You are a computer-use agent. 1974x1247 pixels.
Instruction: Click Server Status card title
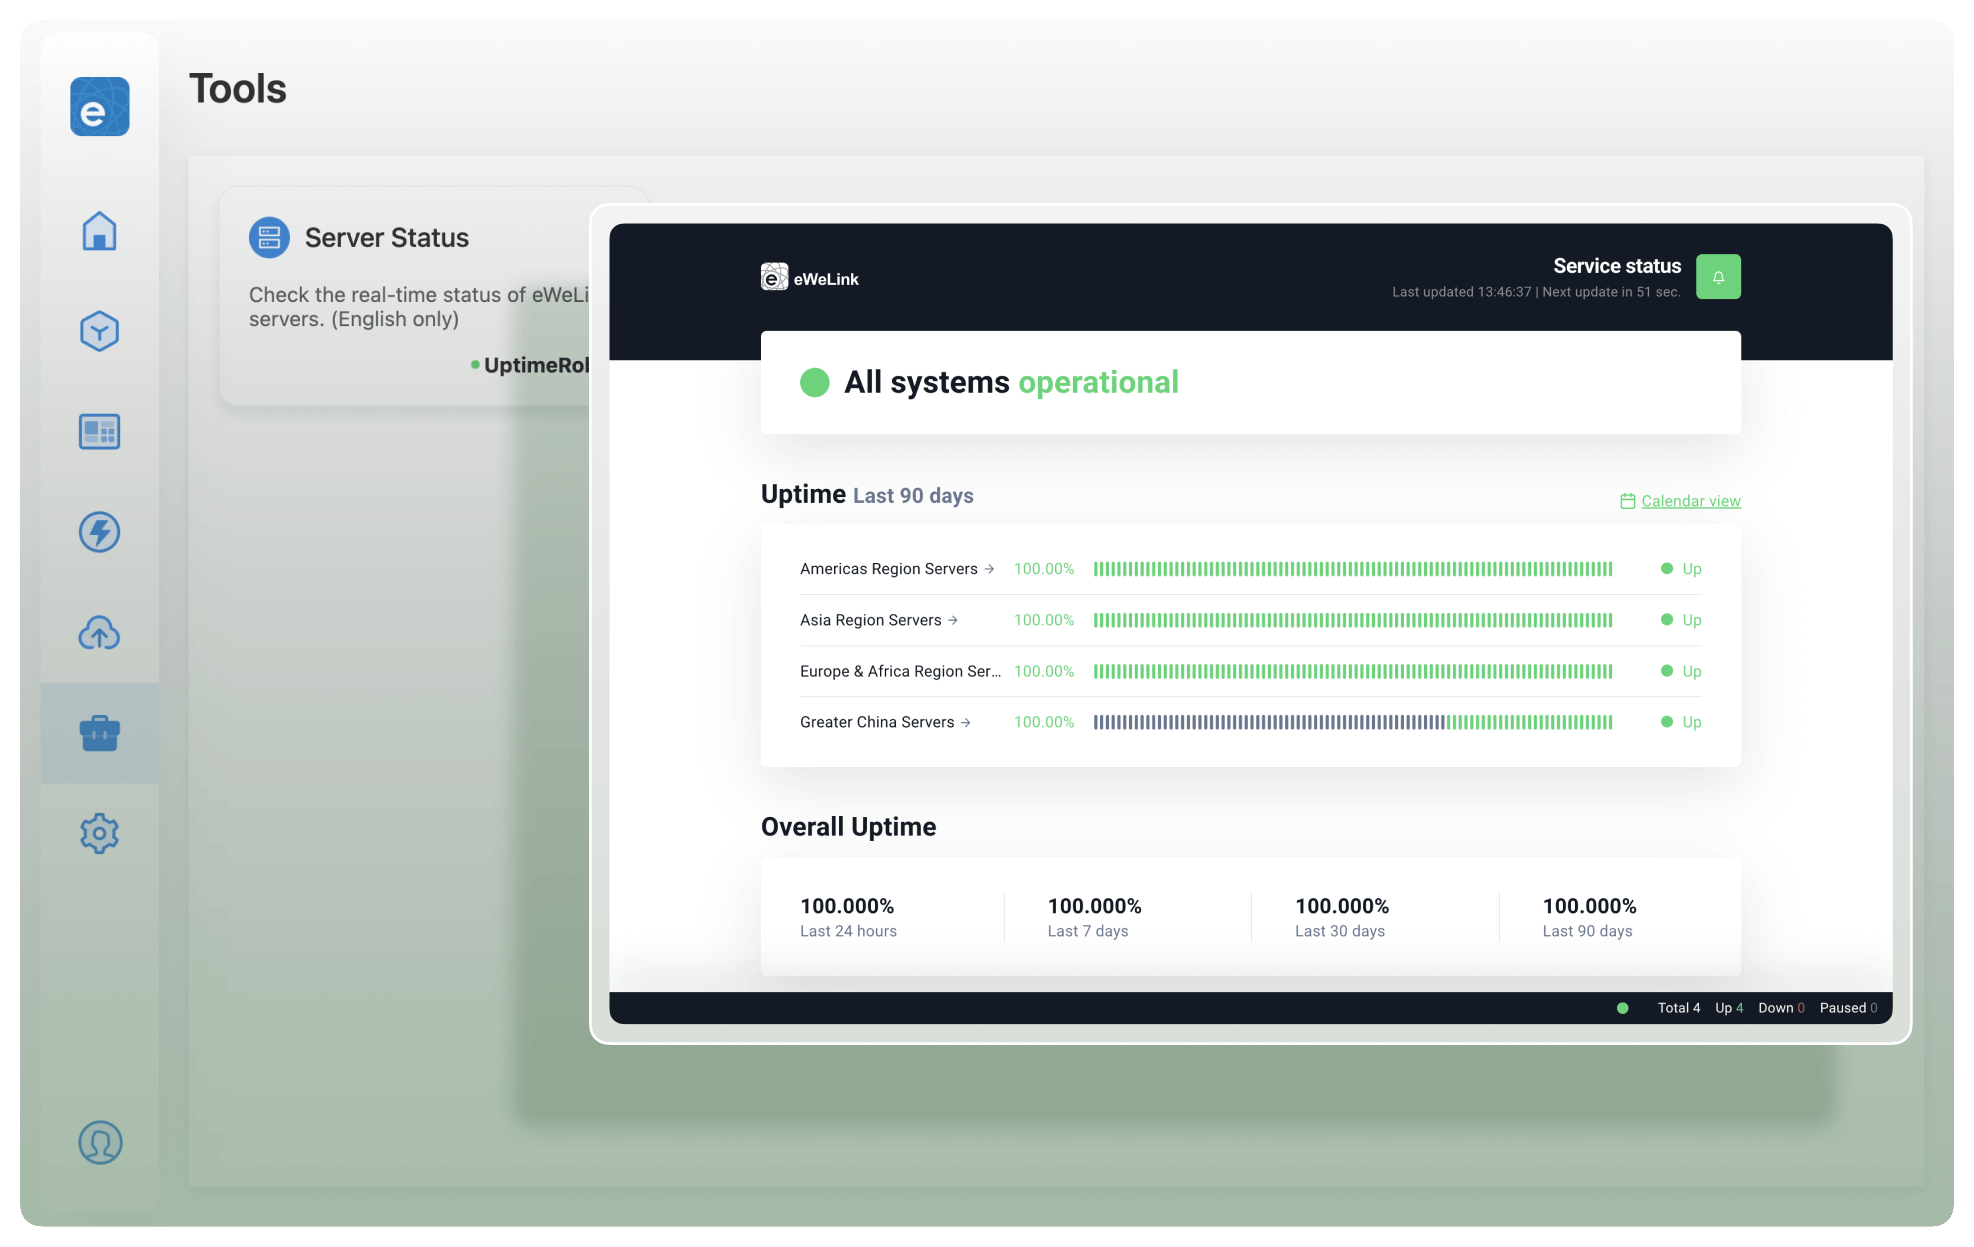point(386,238)
